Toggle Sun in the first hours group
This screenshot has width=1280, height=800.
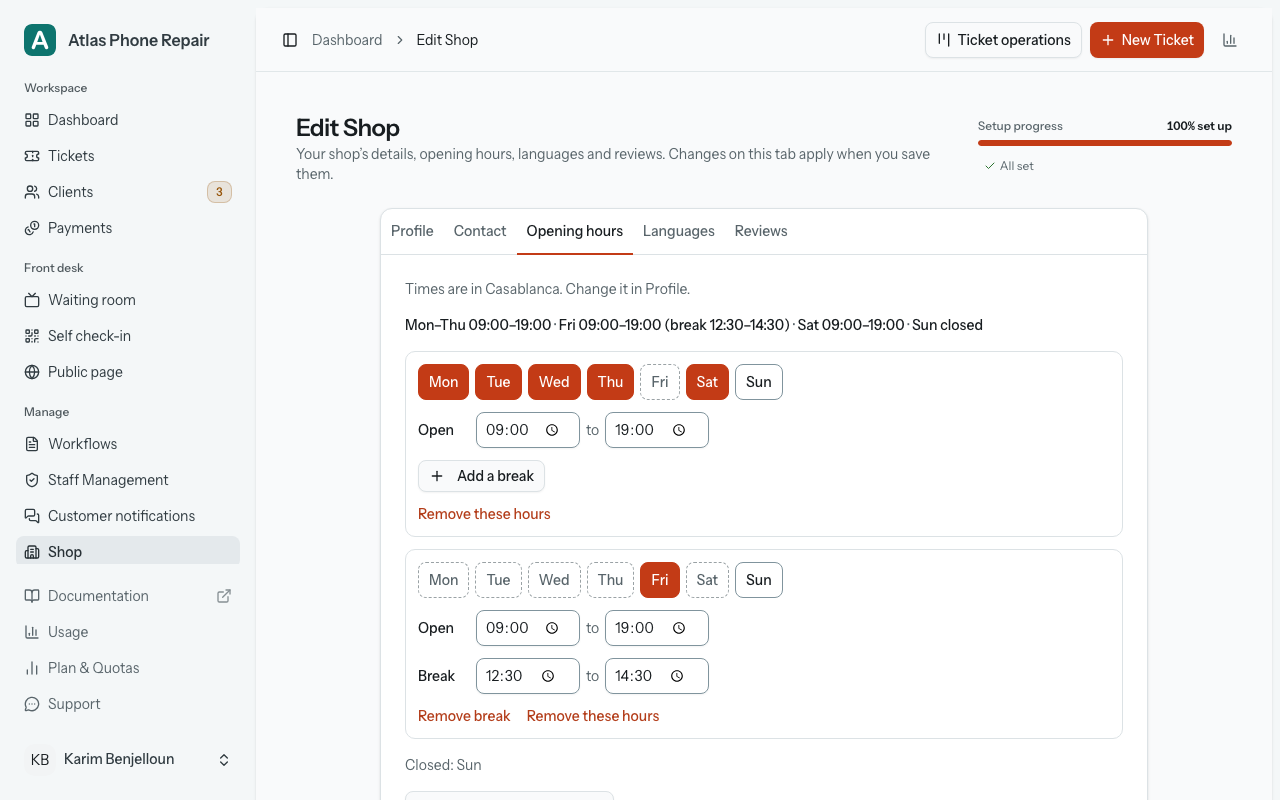[759, 382]
